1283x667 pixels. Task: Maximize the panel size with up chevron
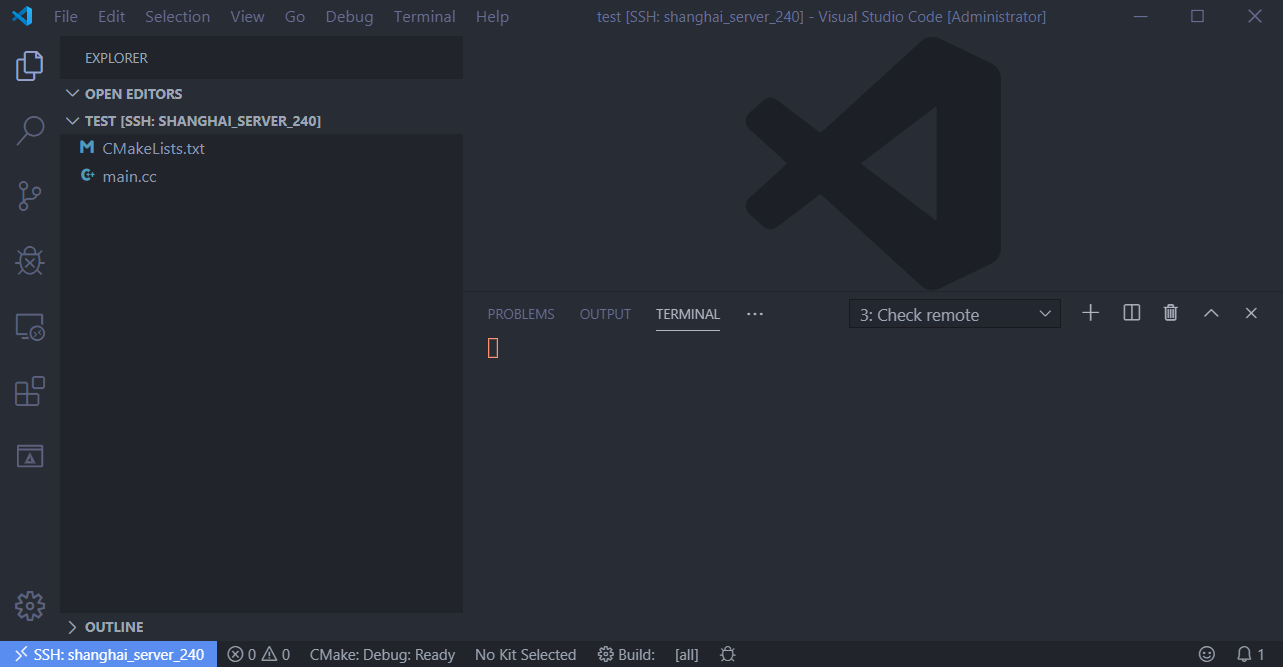pyautogui.click(x=1211, y=313)
